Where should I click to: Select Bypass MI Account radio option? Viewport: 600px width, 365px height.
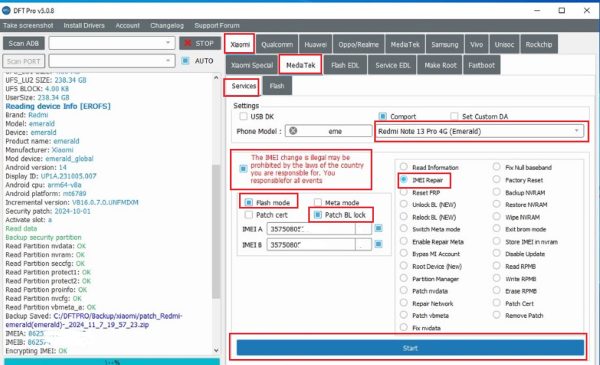[404, 253]
